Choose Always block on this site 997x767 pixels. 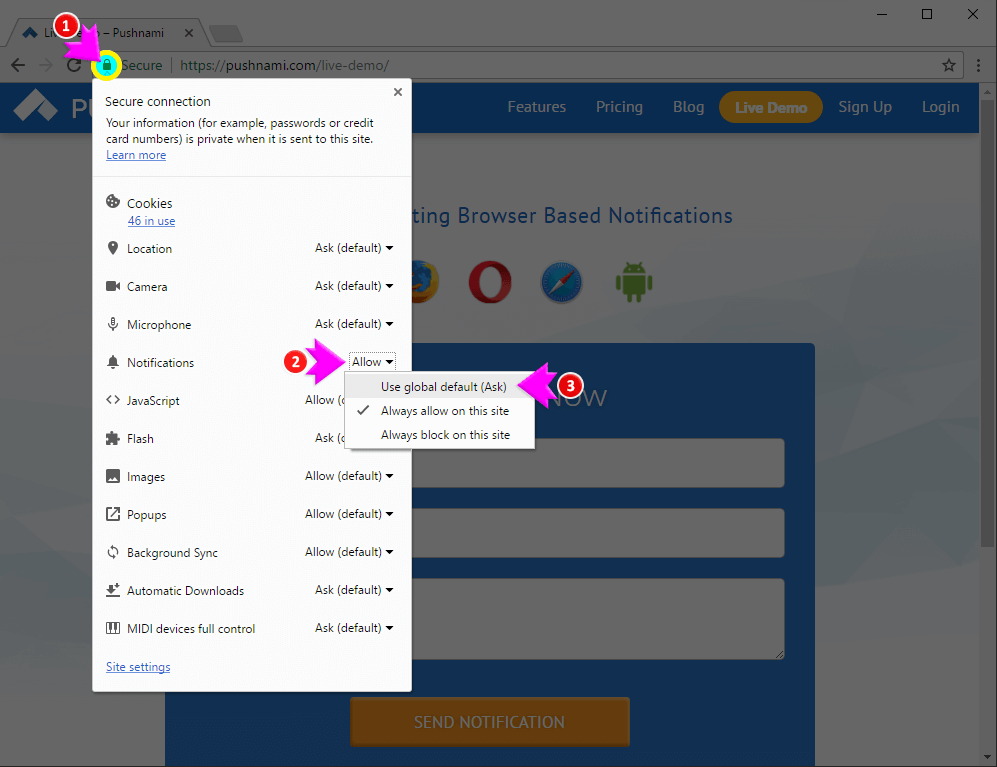pyautogui.click(x=445, y=435)
